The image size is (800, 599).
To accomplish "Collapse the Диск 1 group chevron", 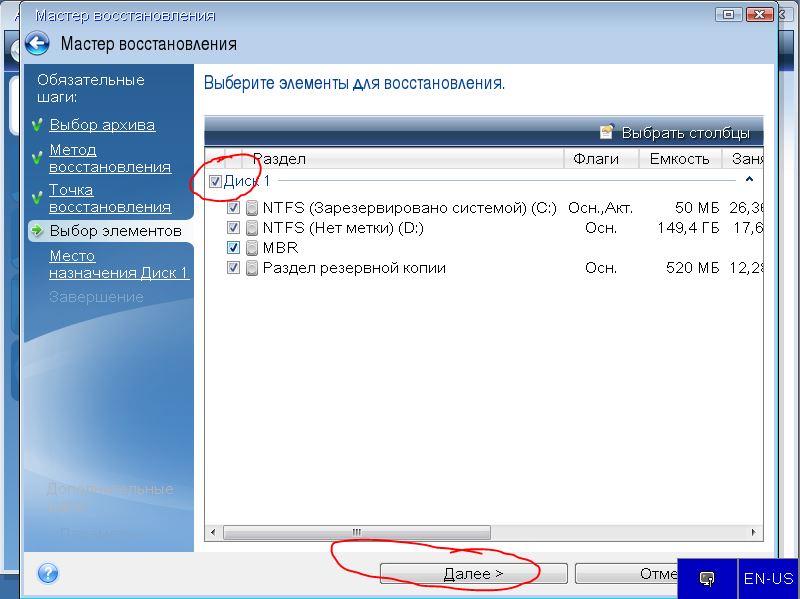I will 749,180.
